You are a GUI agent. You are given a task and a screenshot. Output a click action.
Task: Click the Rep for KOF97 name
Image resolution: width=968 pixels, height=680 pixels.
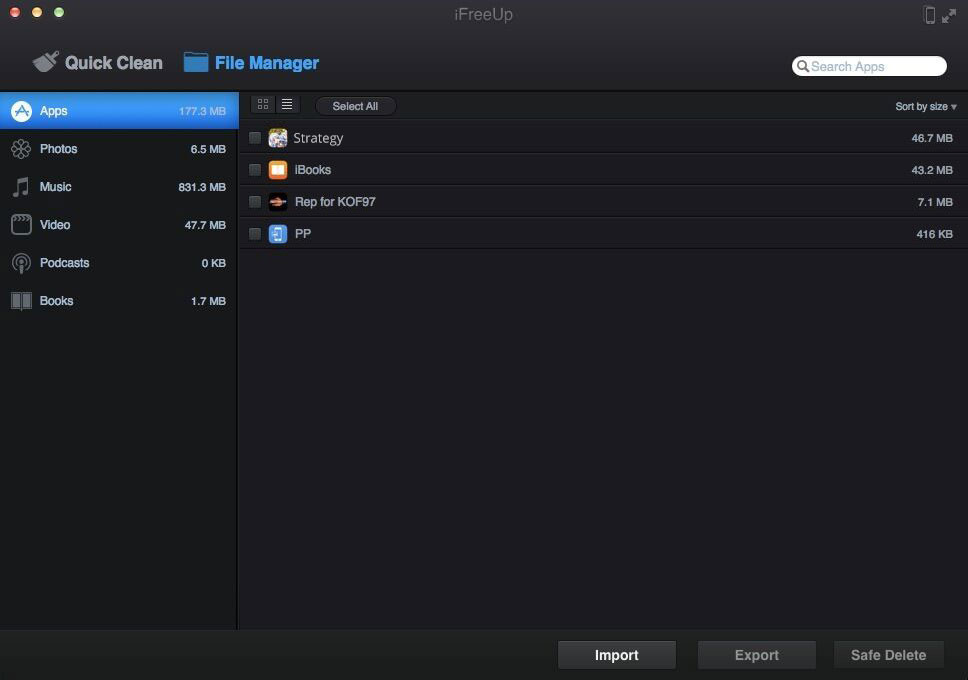click(x=335, y=202)
